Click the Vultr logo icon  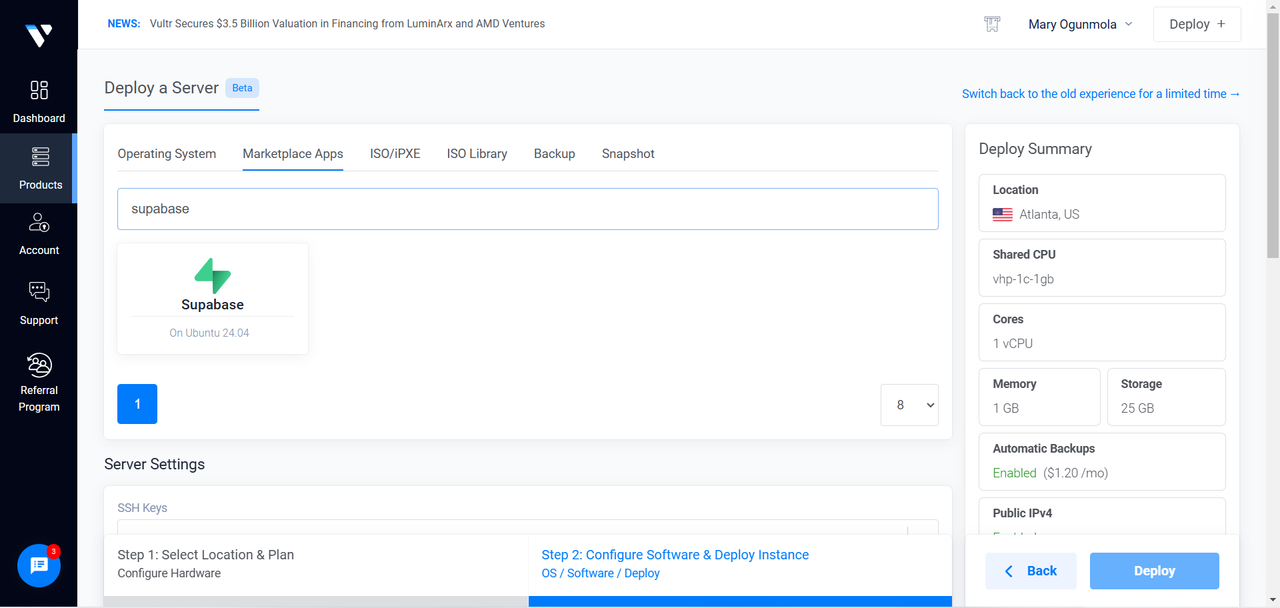coord(39,35)
